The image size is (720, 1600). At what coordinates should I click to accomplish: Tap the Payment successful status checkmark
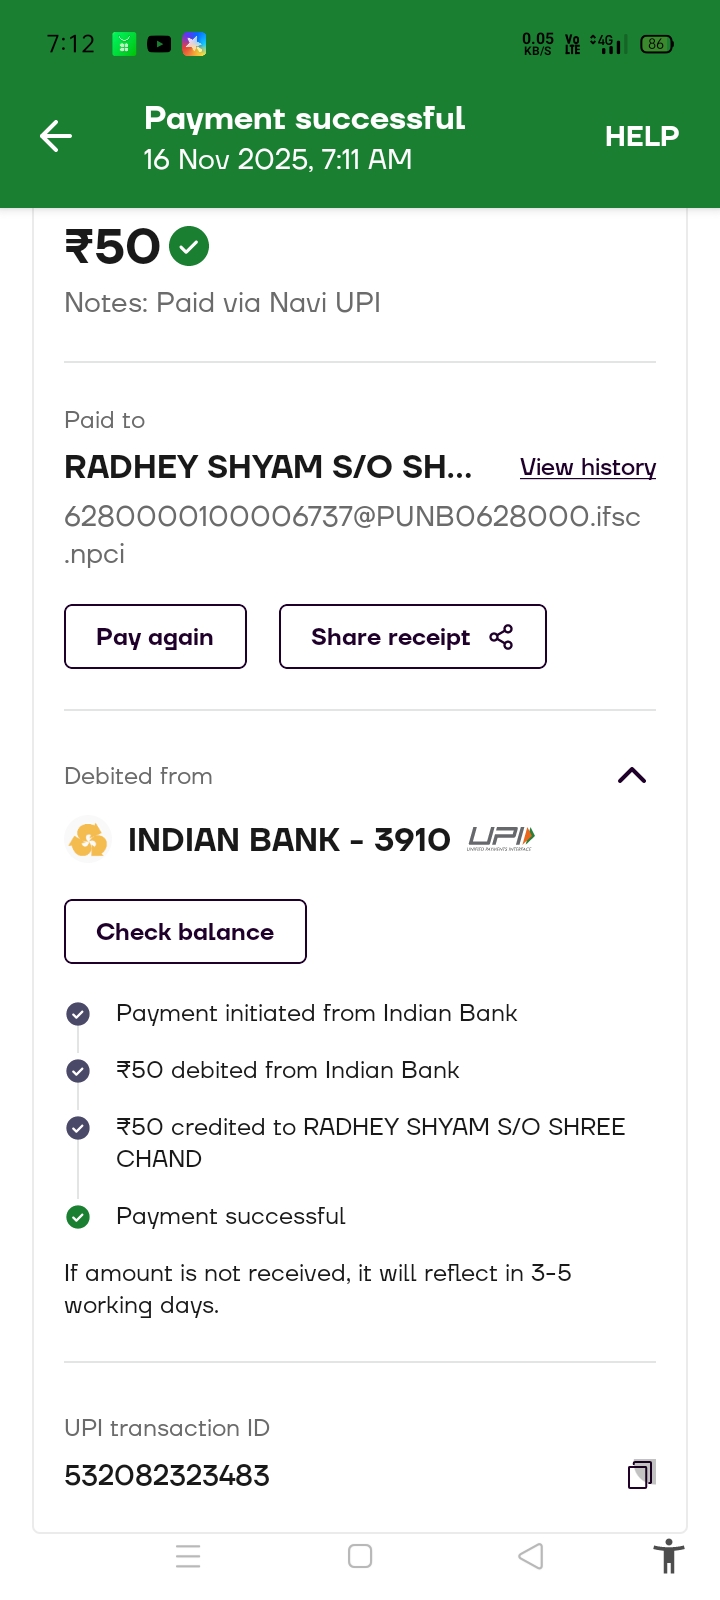78,1217
